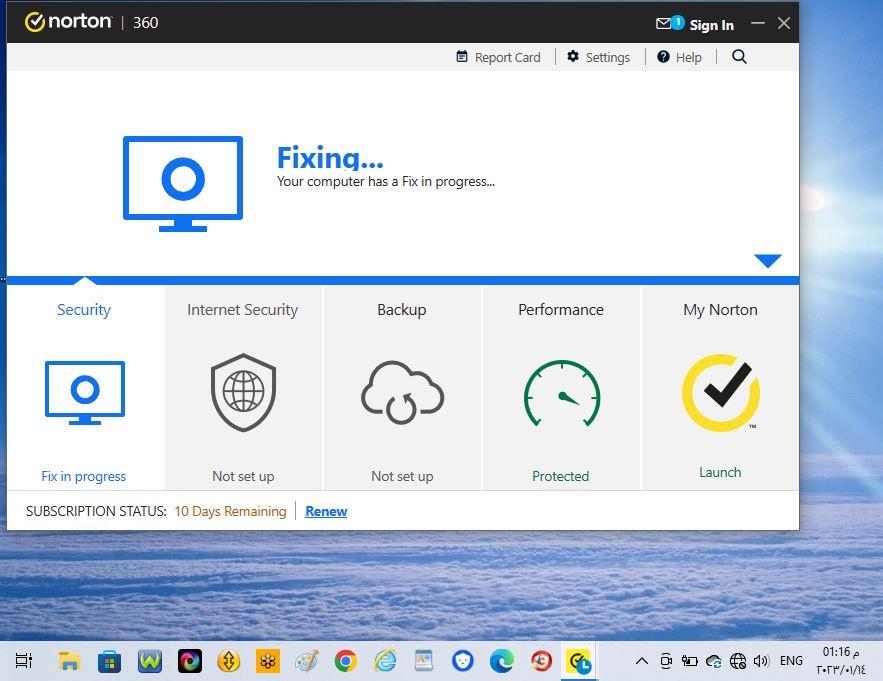This screenshot has width=883, height=681.
Task: Click Launch under My Norton
Action: click(720, 473)
